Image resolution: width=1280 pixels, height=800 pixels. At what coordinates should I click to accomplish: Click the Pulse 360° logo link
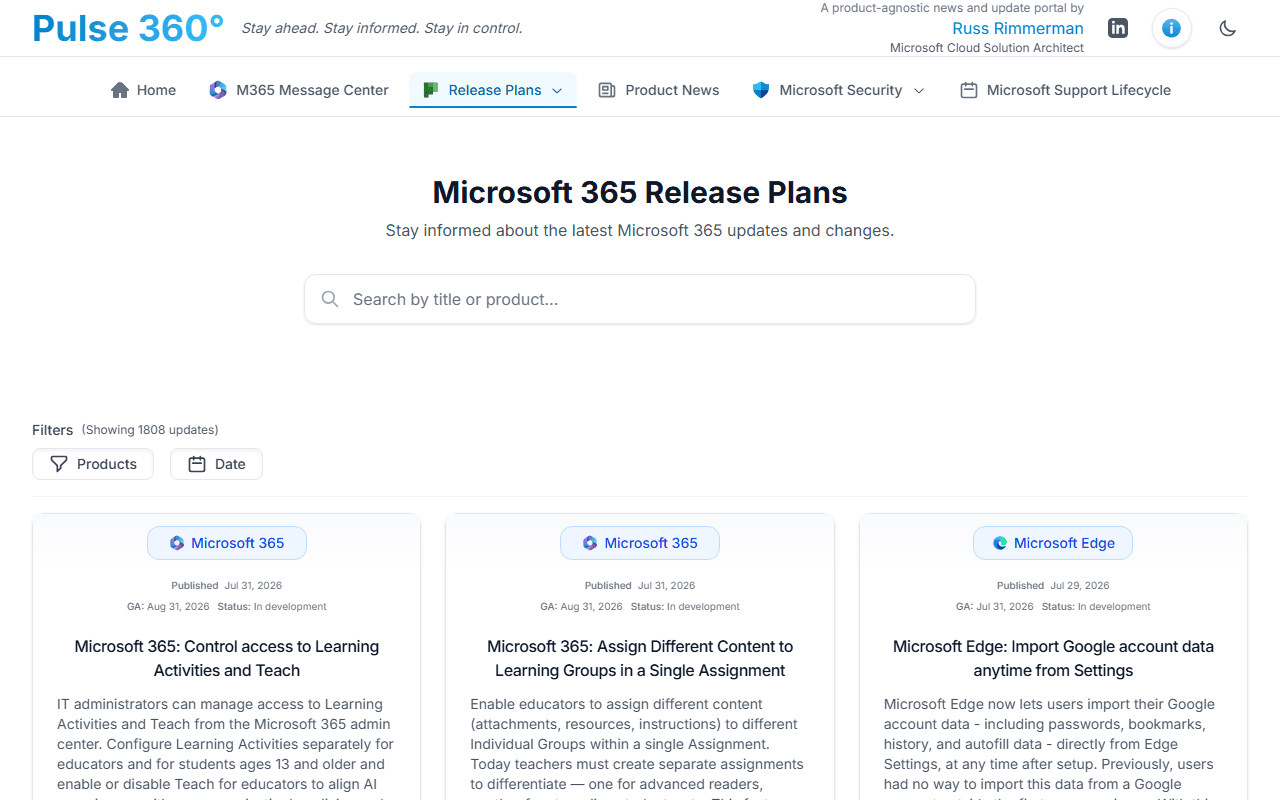[x=128, y=28]
